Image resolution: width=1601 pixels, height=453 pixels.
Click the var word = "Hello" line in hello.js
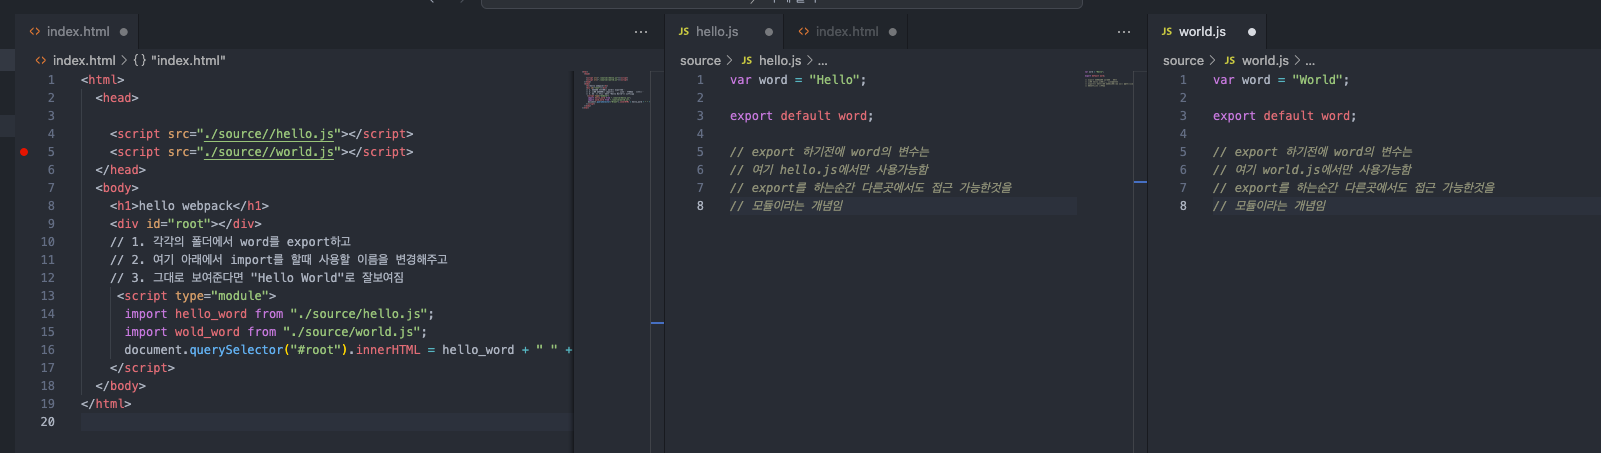(x=798, y=80)
